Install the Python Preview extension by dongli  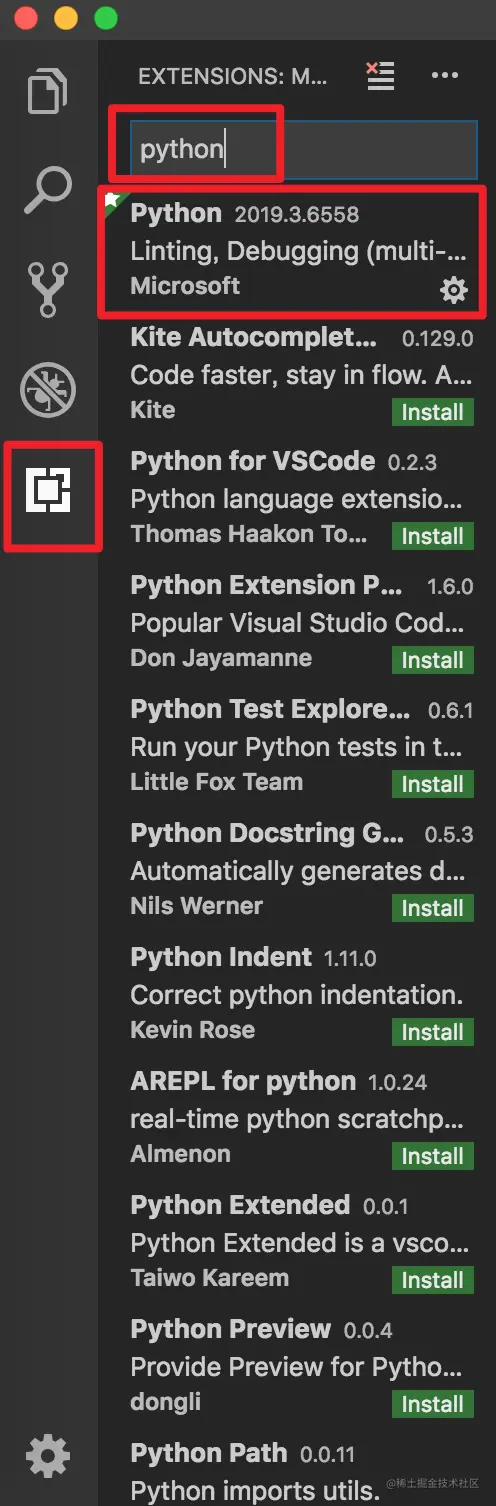pos(432,1404)
